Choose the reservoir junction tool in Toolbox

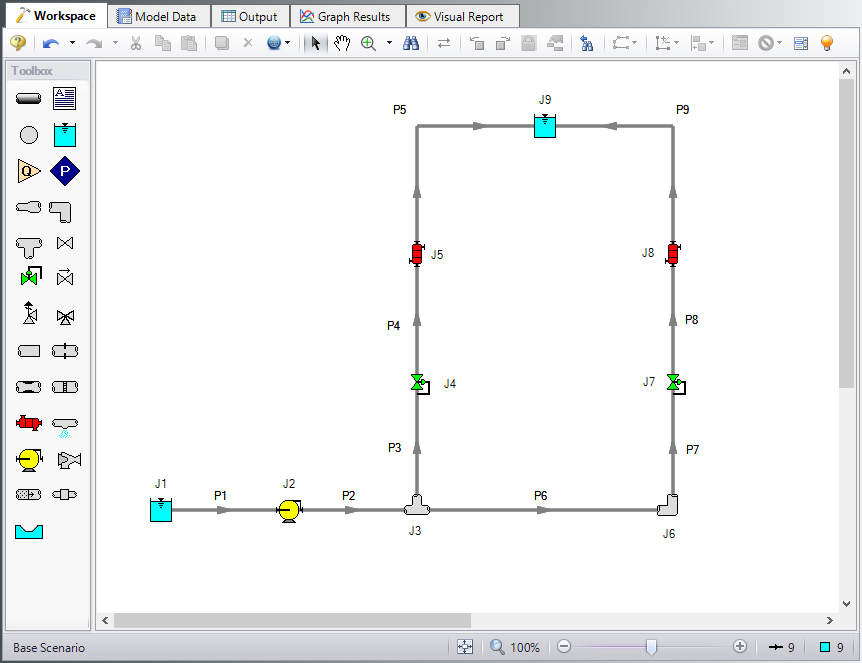[64, 134]
